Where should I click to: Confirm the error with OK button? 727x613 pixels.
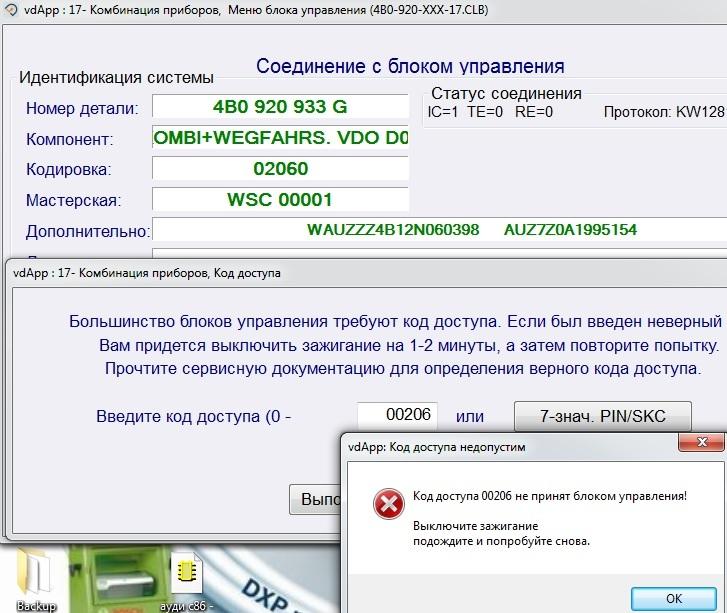tap(674, 599)
